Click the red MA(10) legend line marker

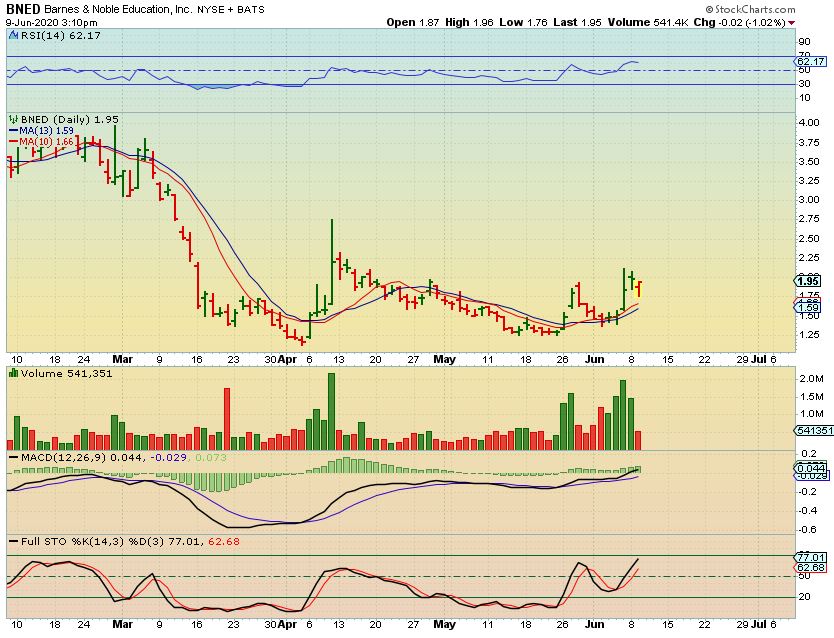pyautogui.click(x=13, y=142)
